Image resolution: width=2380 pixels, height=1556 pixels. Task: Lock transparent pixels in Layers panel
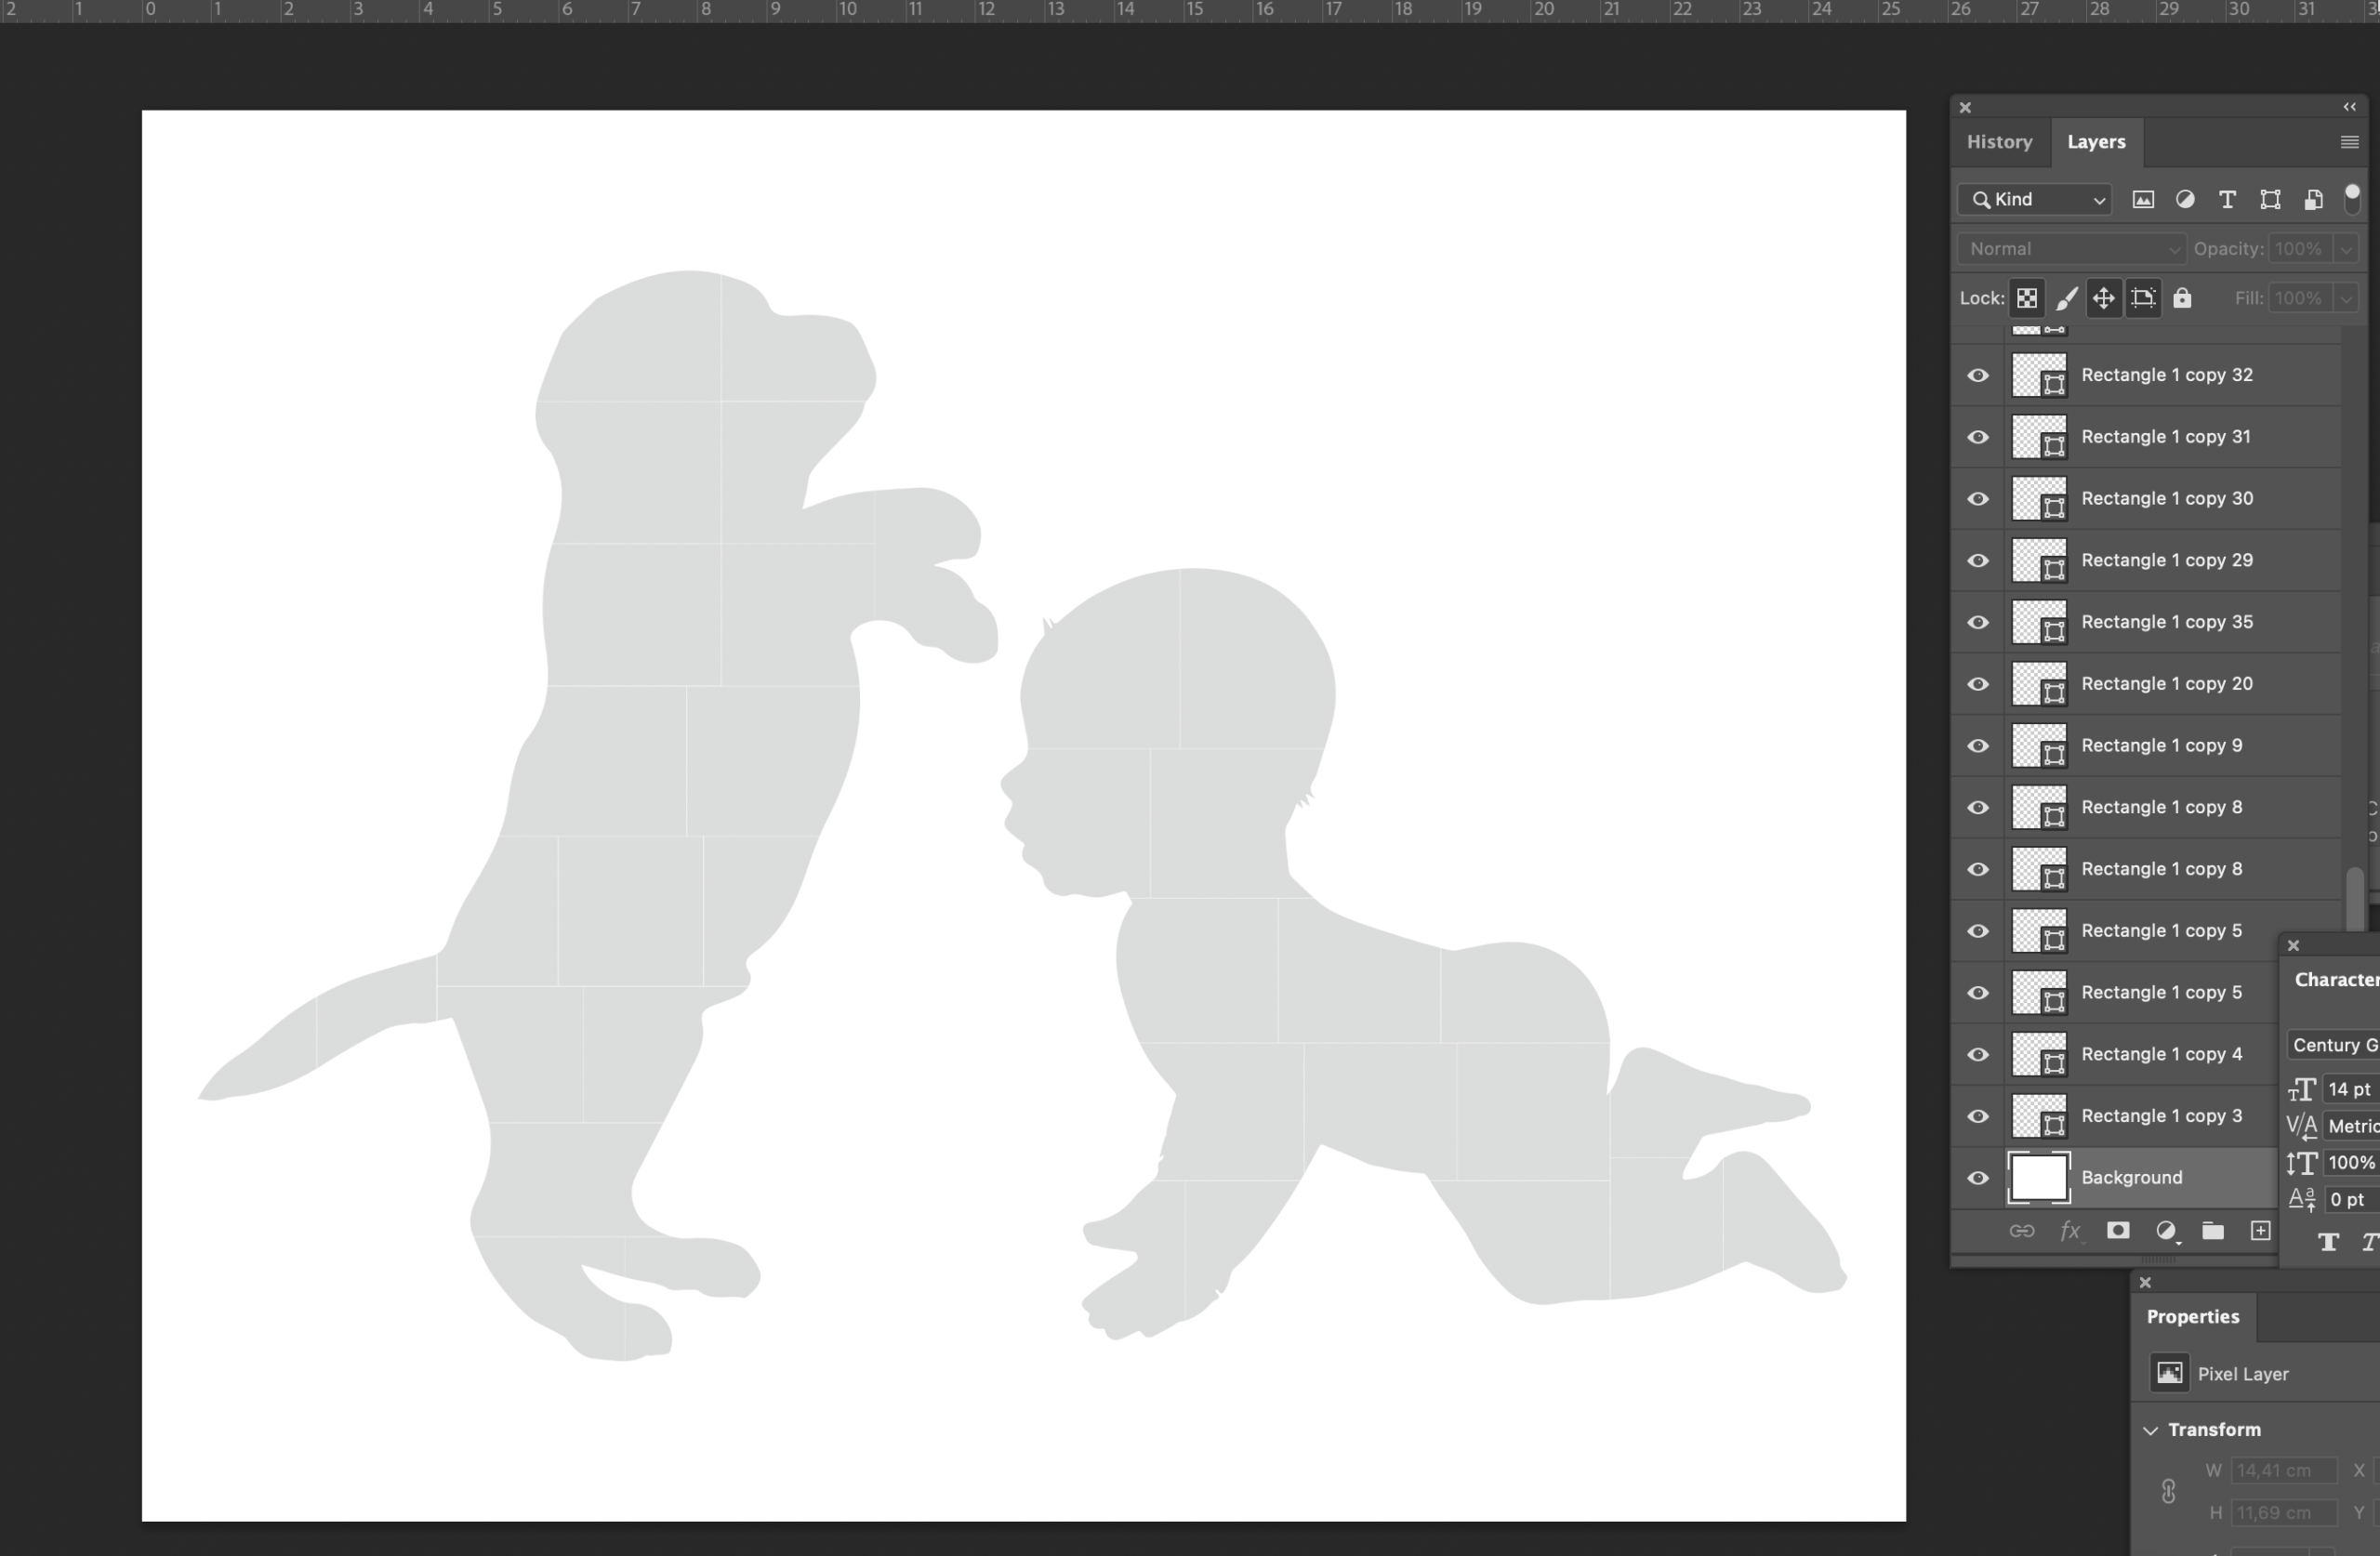[x=2026, y=298]
